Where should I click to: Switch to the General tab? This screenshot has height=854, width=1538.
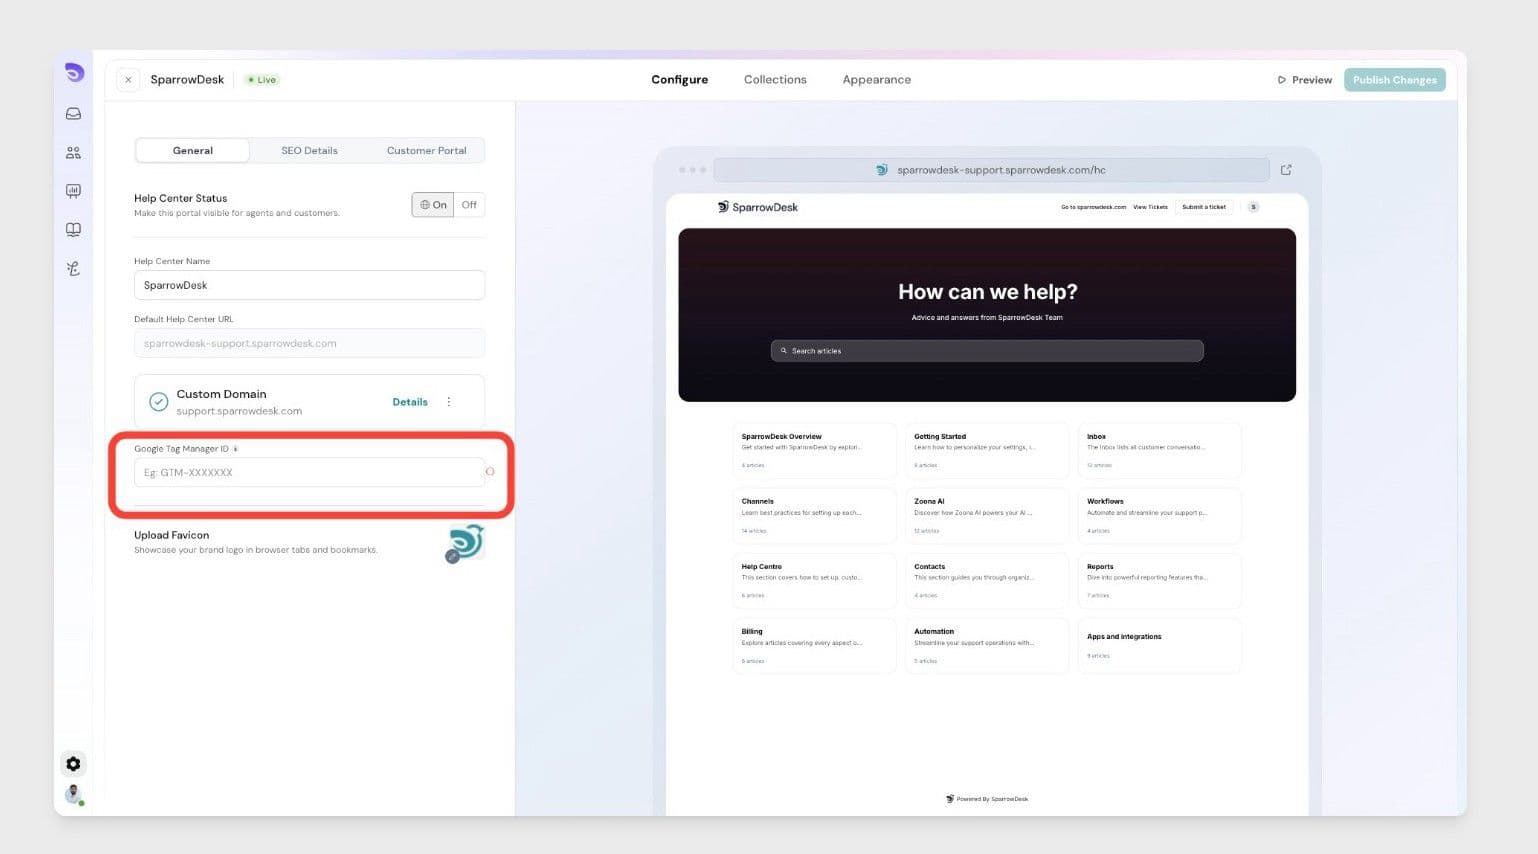(193, 151)
